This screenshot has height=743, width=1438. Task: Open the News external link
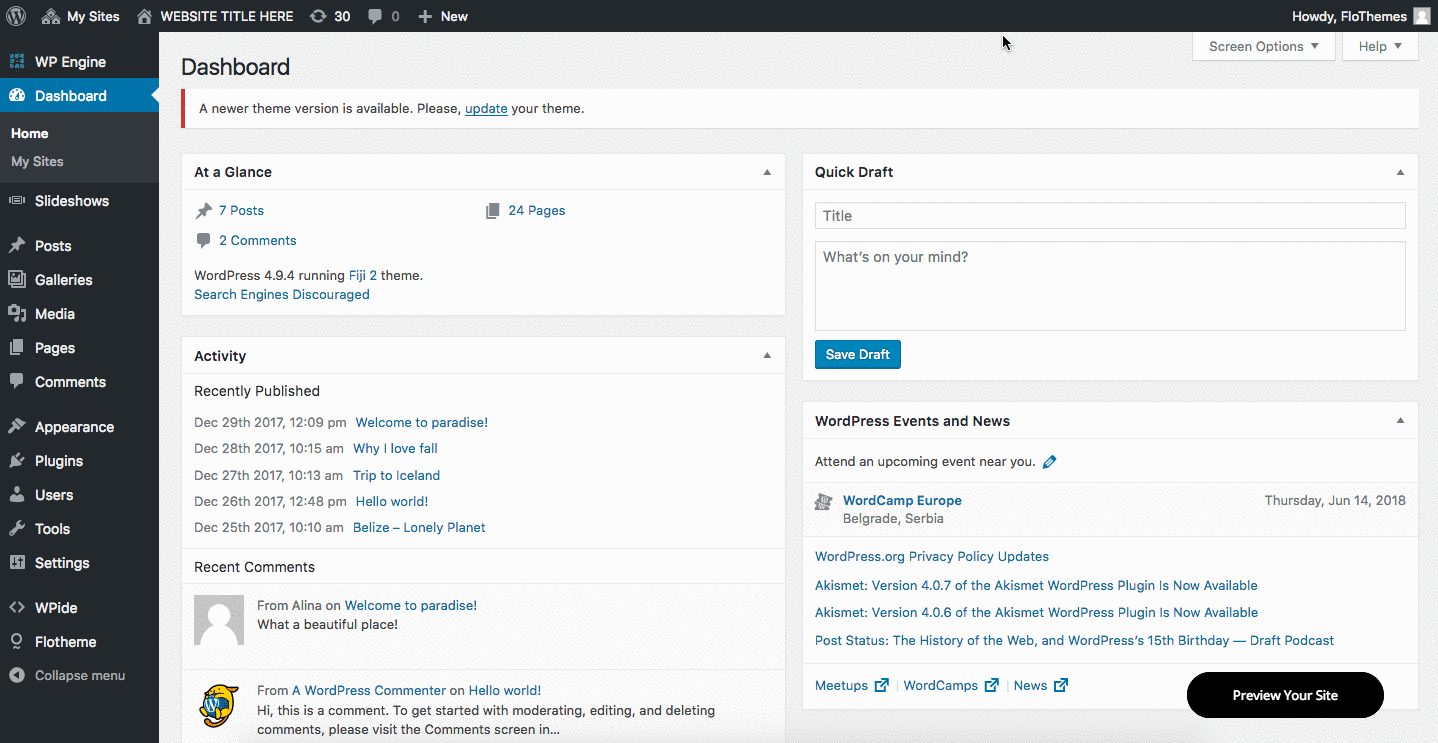[x=1041, y=686]
